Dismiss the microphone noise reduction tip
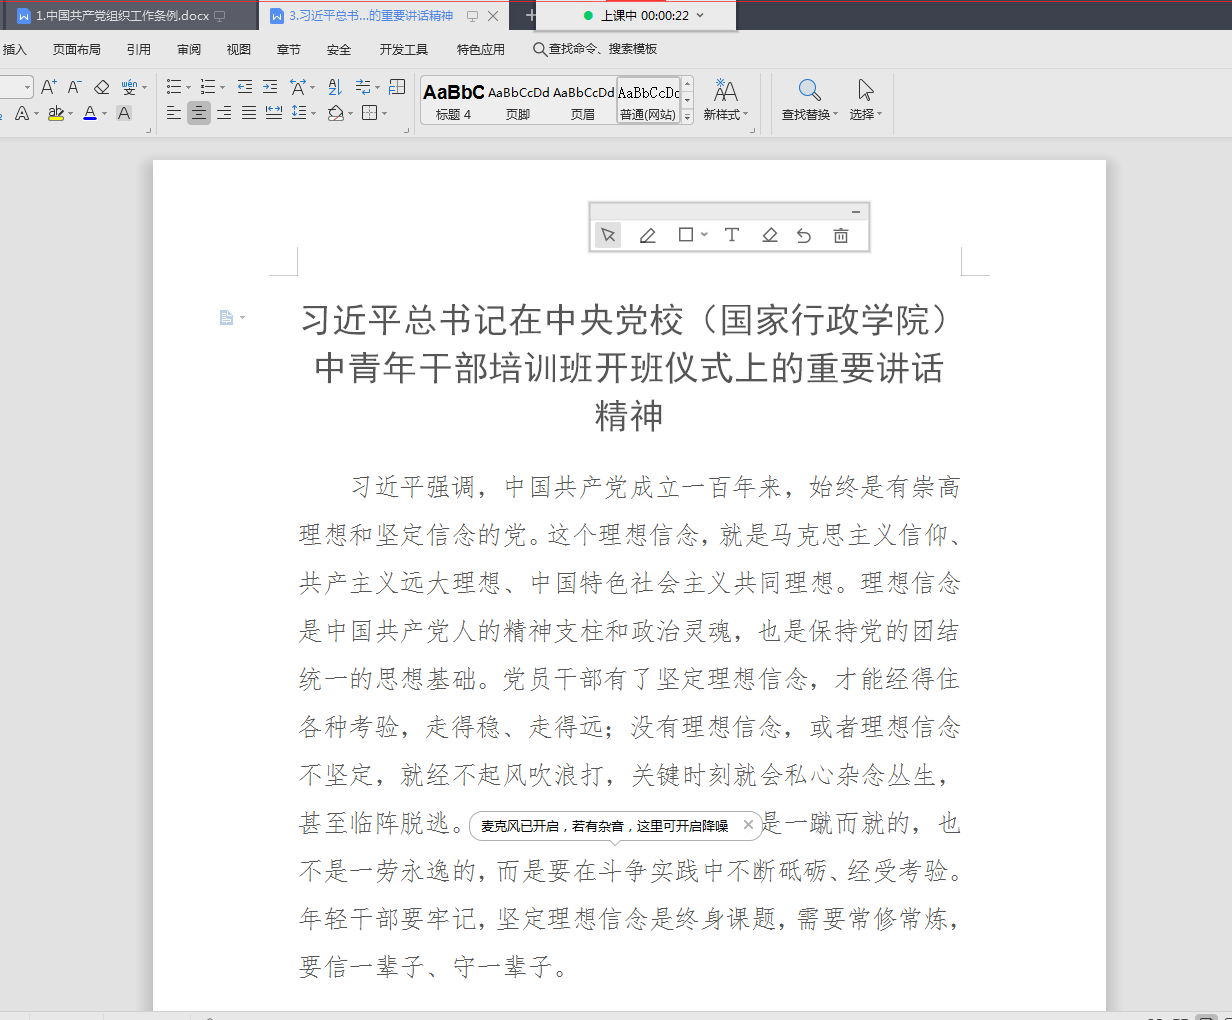This screenshot has width=1232, height=1020. point(748,825)
